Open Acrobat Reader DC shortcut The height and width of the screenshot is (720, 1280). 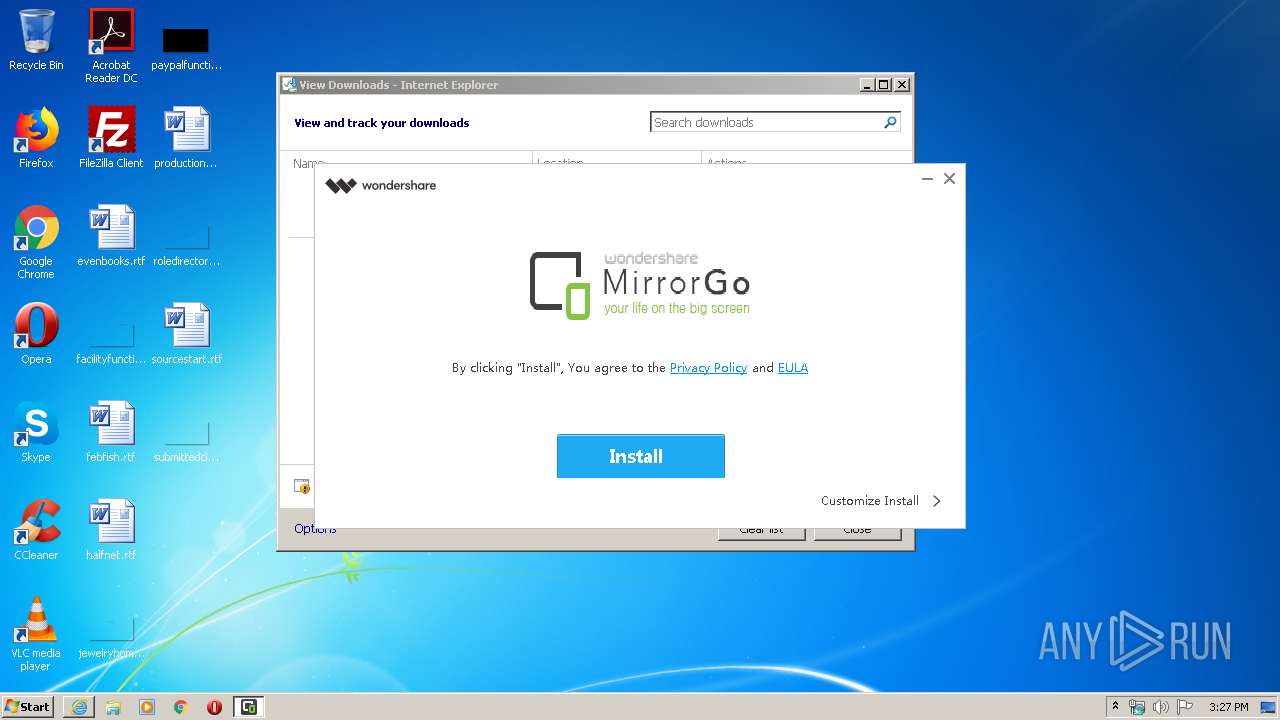click(x=111, y=46)
